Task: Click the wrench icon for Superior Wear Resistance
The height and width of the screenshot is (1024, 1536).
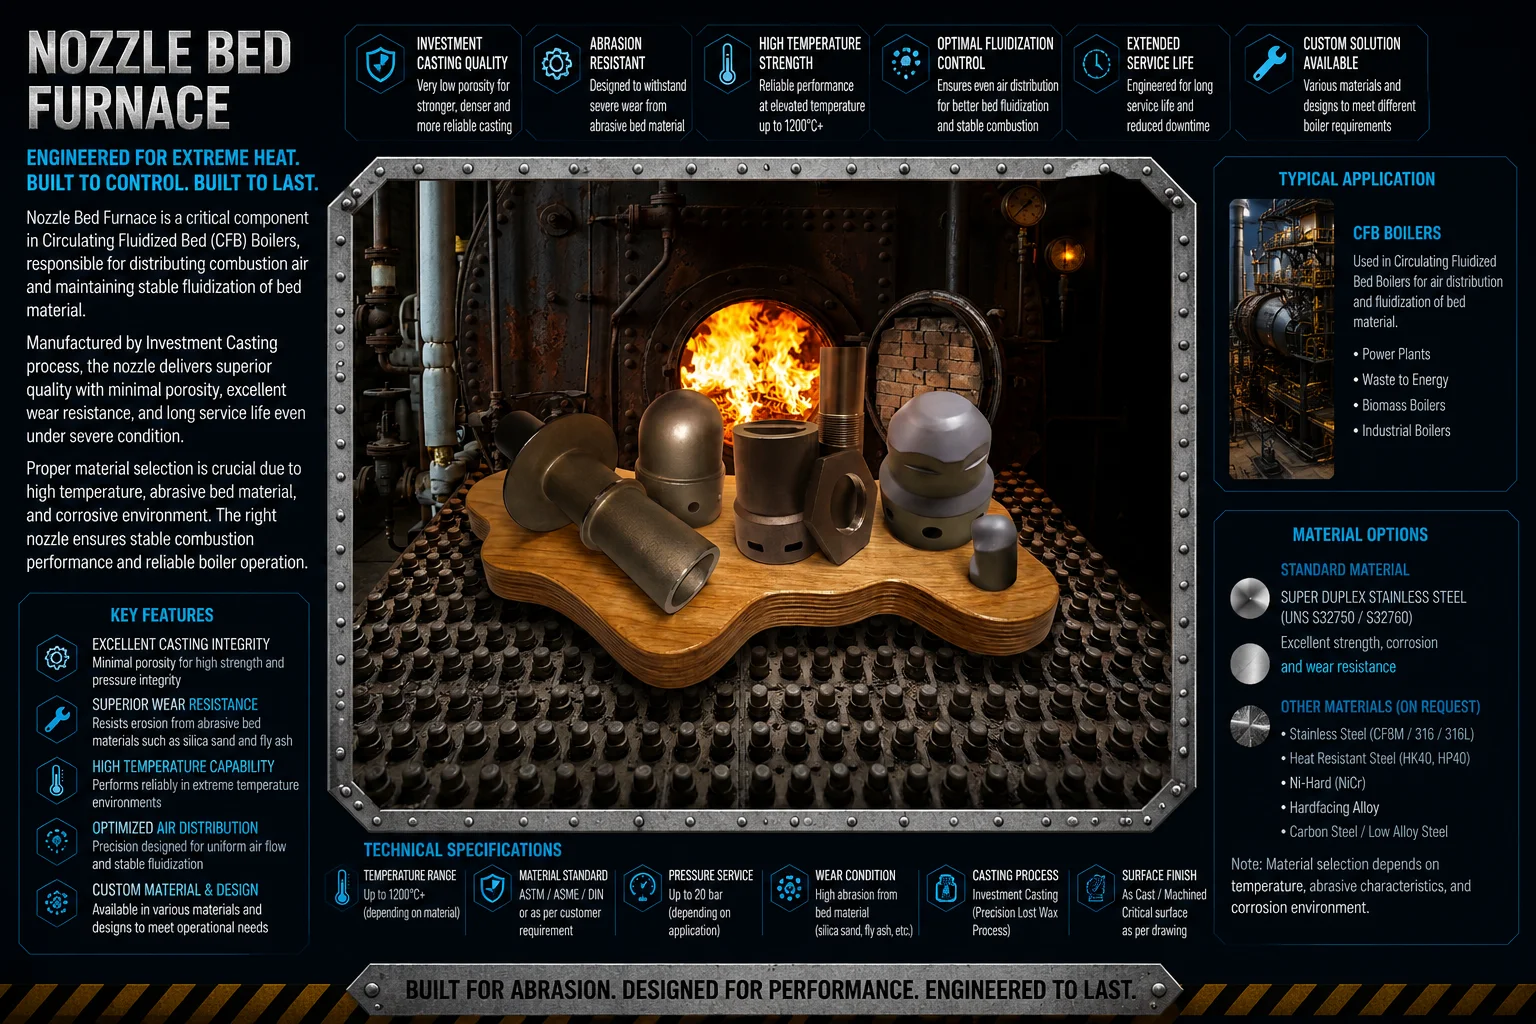Action: (57, 719)
